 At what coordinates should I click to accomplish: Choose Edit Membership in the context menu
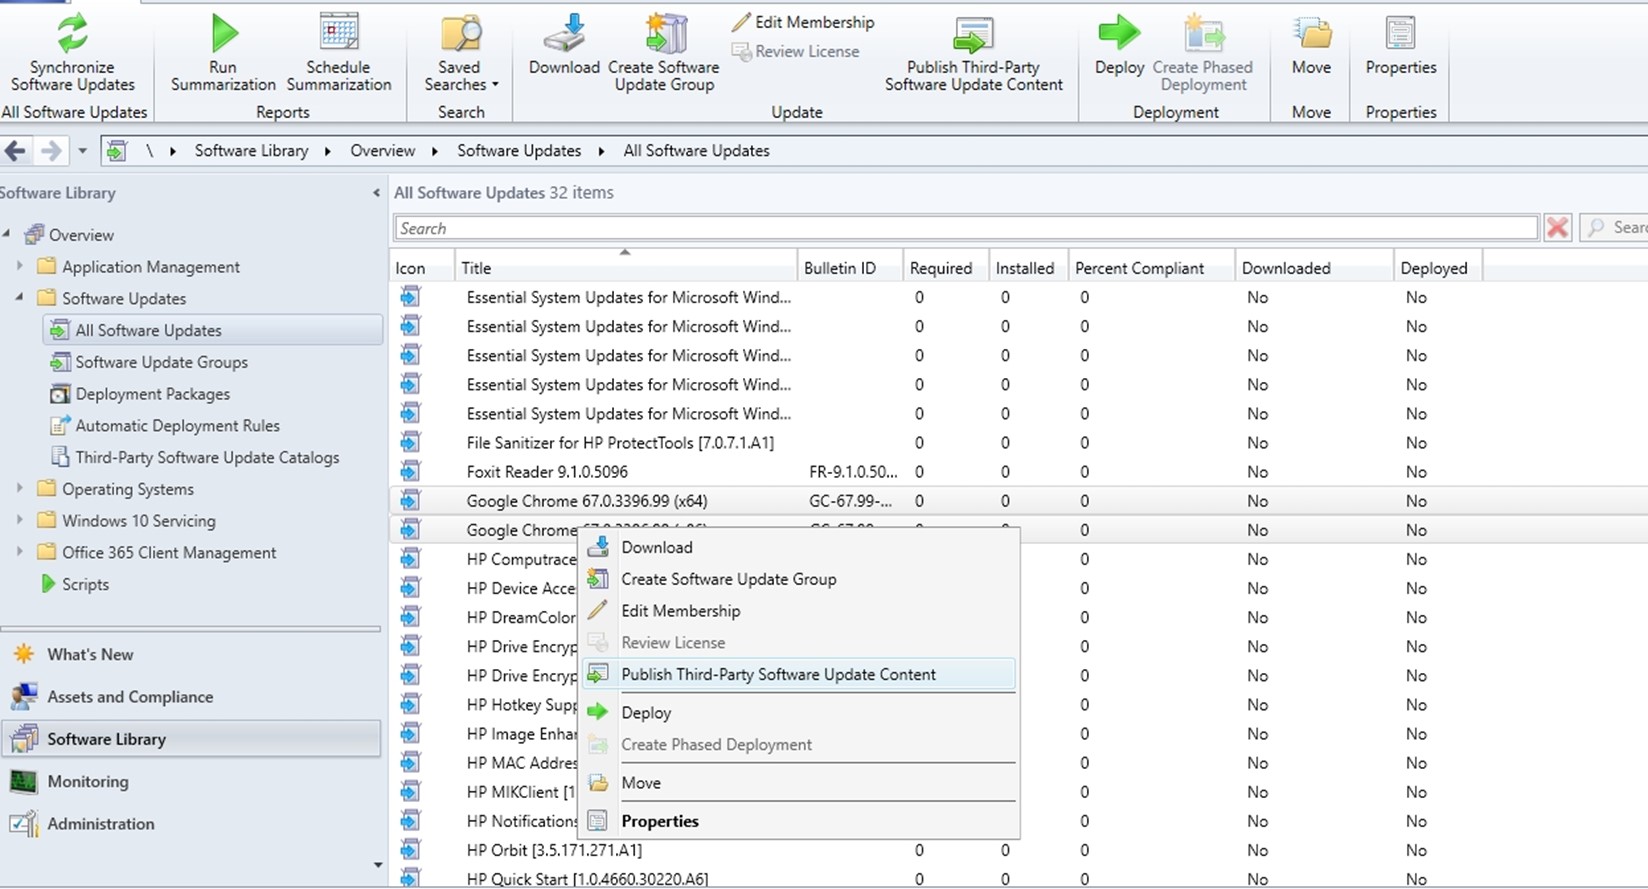point(799,611)
